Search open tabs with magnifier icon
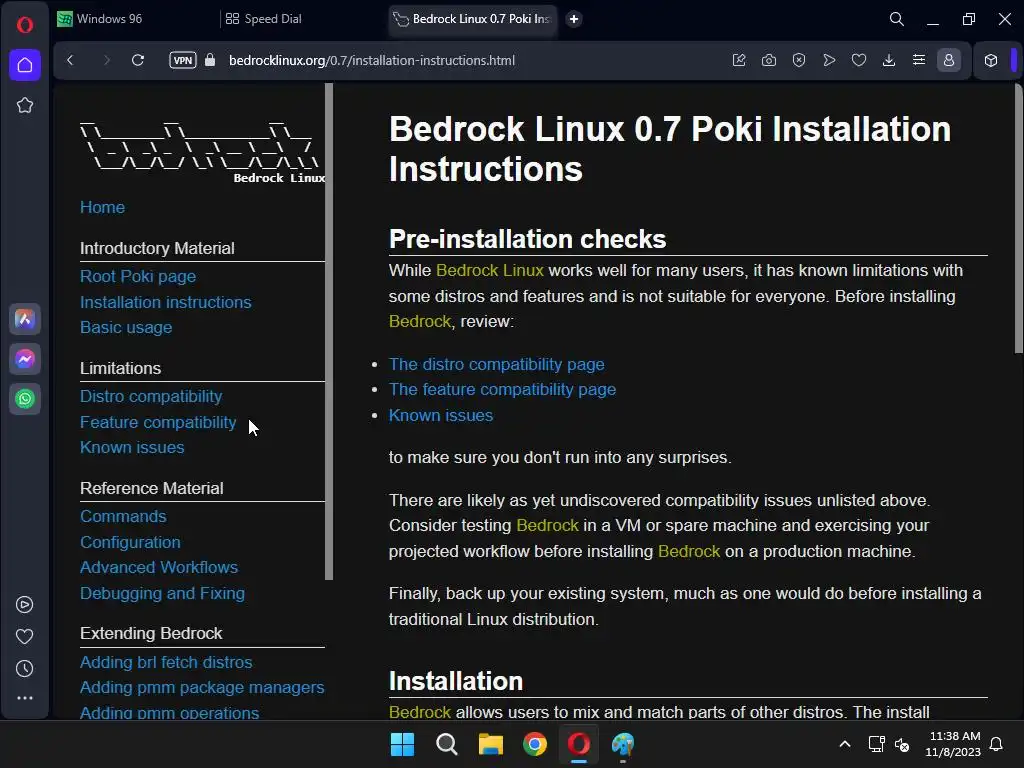The height and width of the screenshot is (768, 1024). [897, 19]
